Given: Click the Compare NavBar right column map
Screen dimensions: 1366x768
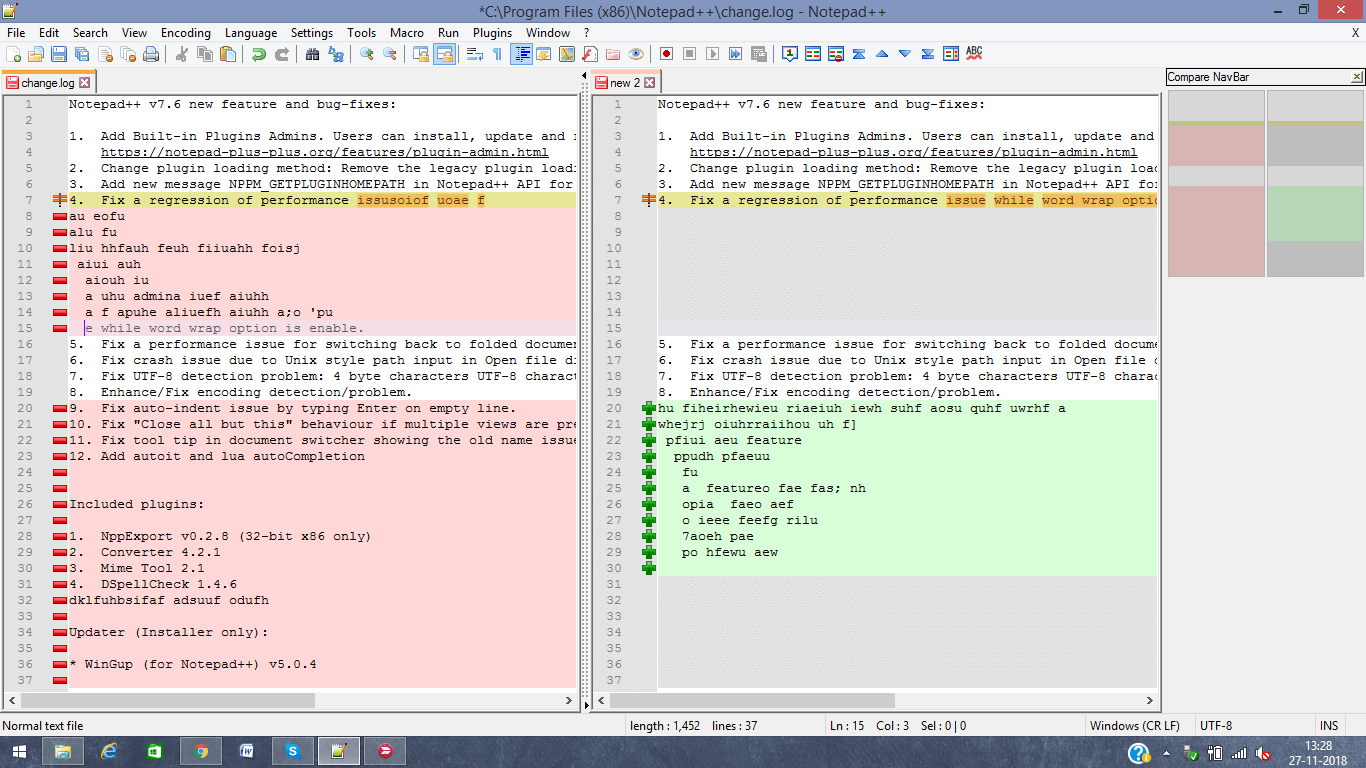Looking at the screenshot, I should pos(1315,184).
